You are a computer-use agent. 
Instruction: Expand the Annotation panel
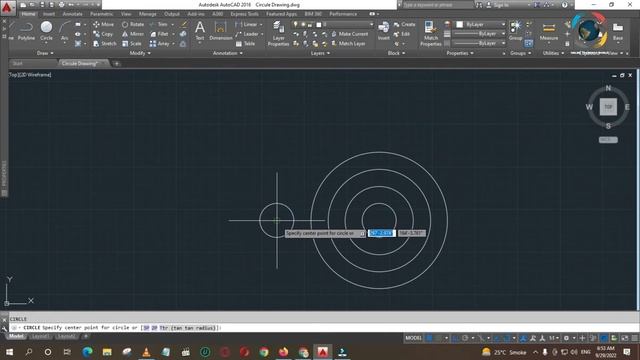pos(228,53)
